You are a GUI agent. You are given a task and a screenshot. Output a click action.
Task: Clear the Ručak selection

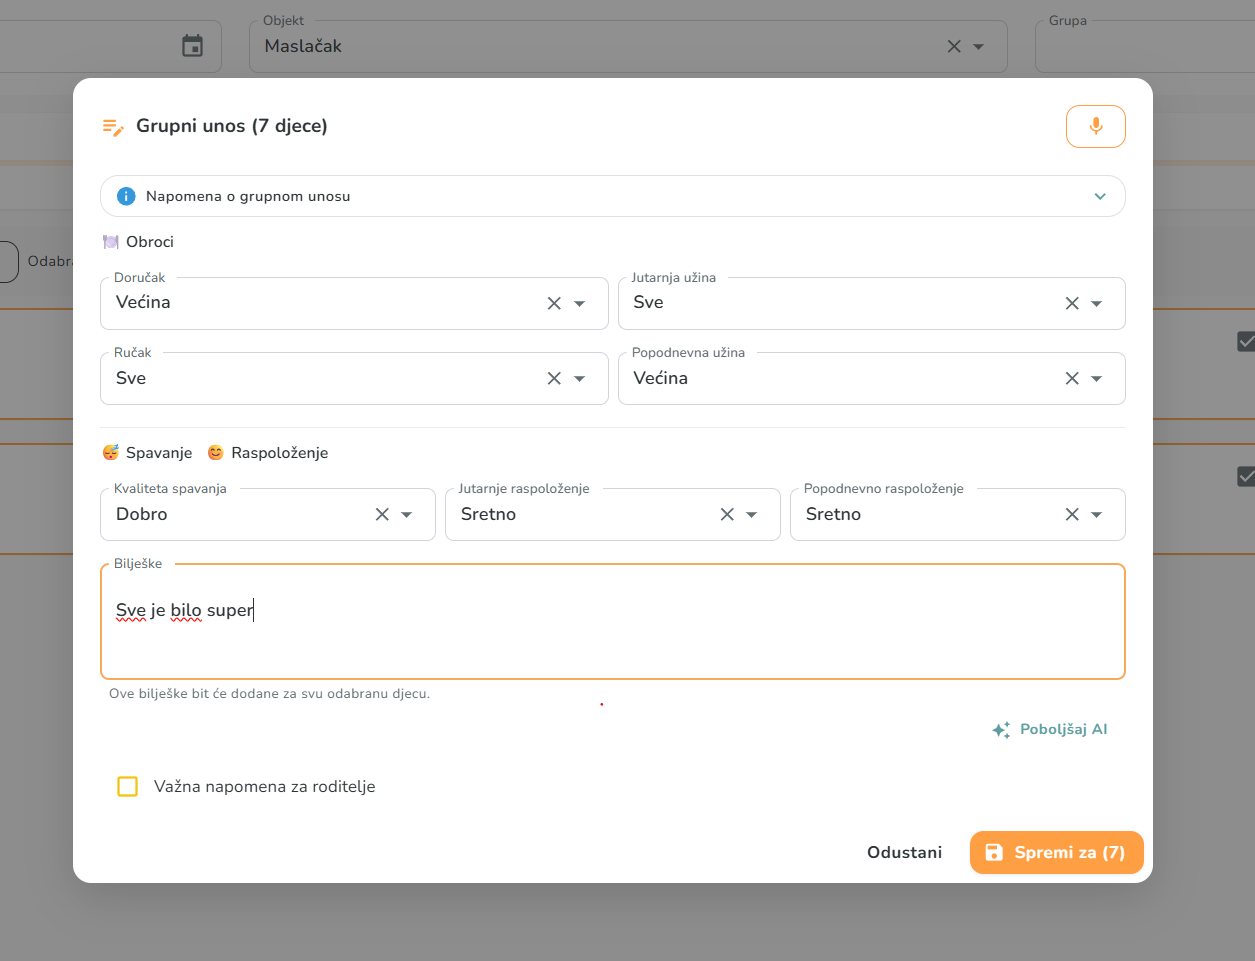coord(554,378)
